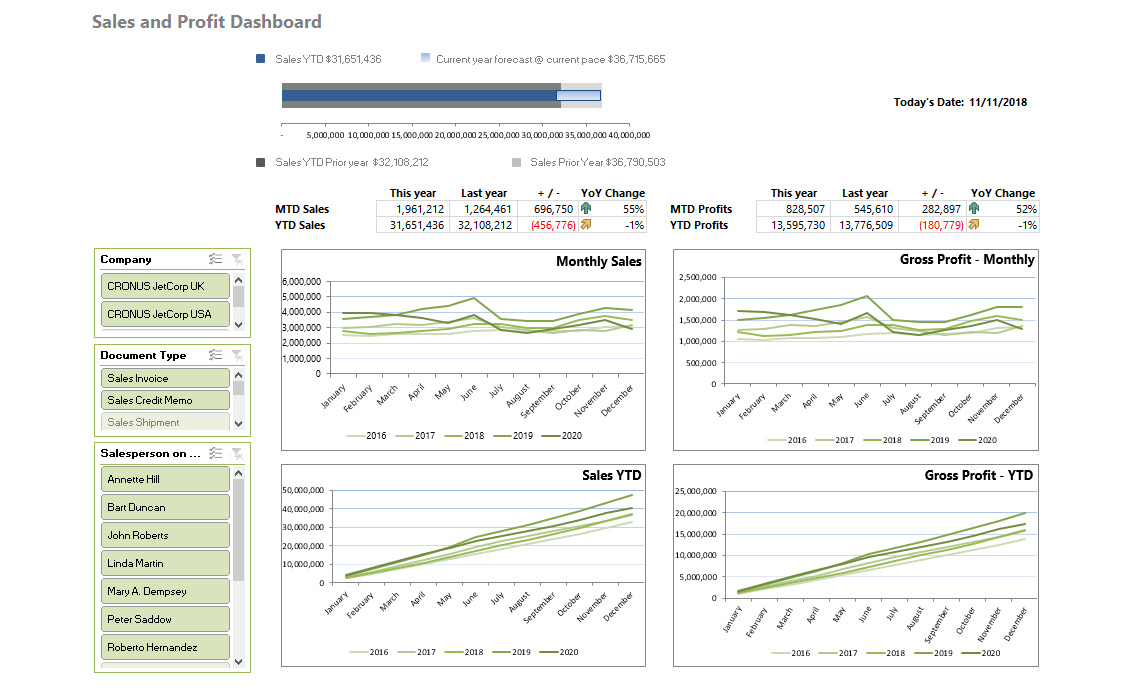Click Sales Prior Year light gray swatch

(516, 162)
